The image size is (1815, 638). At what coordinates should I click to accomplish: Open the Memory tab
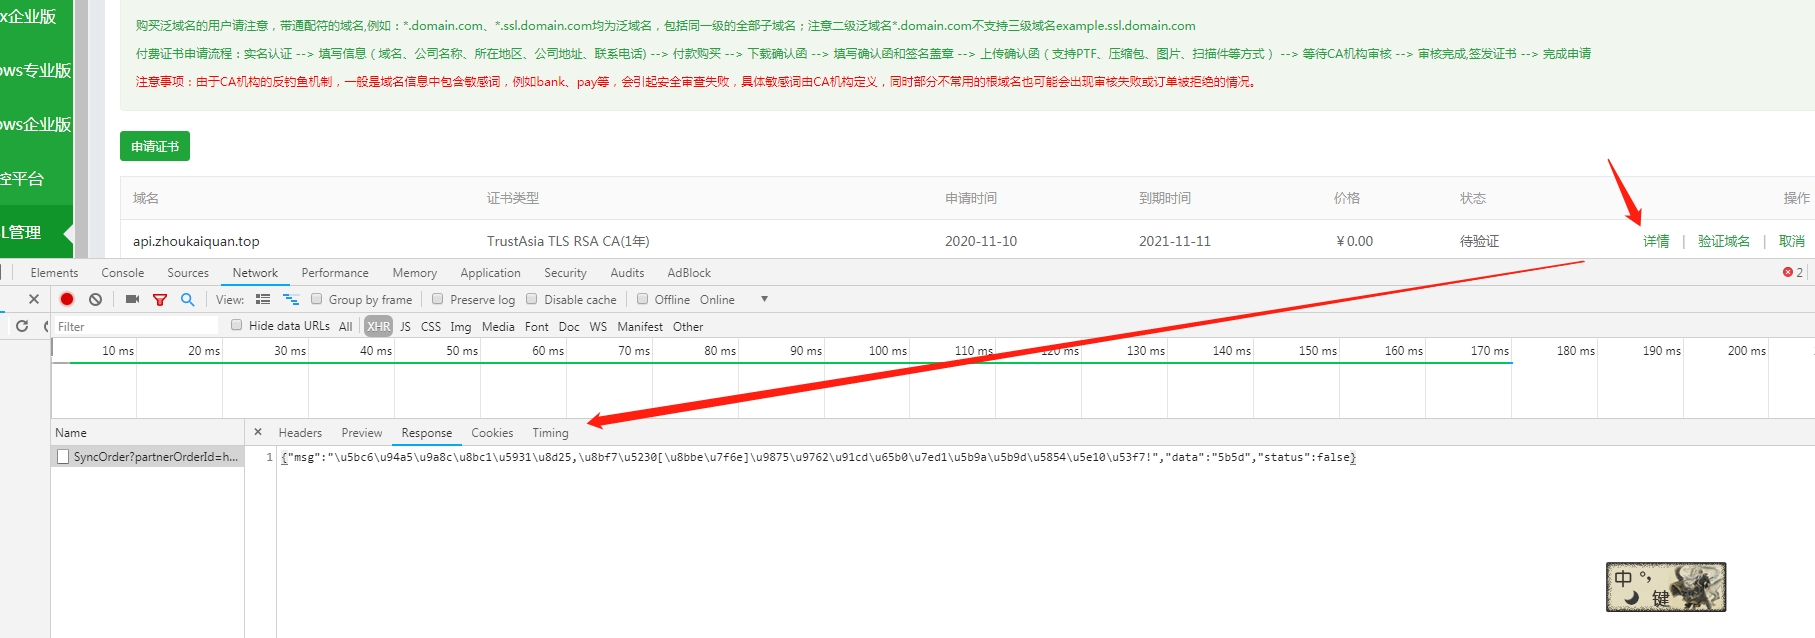tap(415, 272)
